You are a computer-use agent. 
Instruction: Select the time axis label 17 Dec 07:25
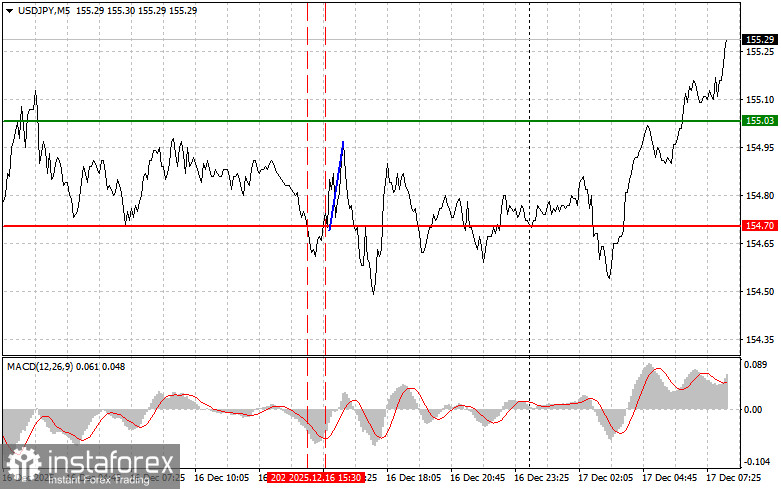pos(733,478)
